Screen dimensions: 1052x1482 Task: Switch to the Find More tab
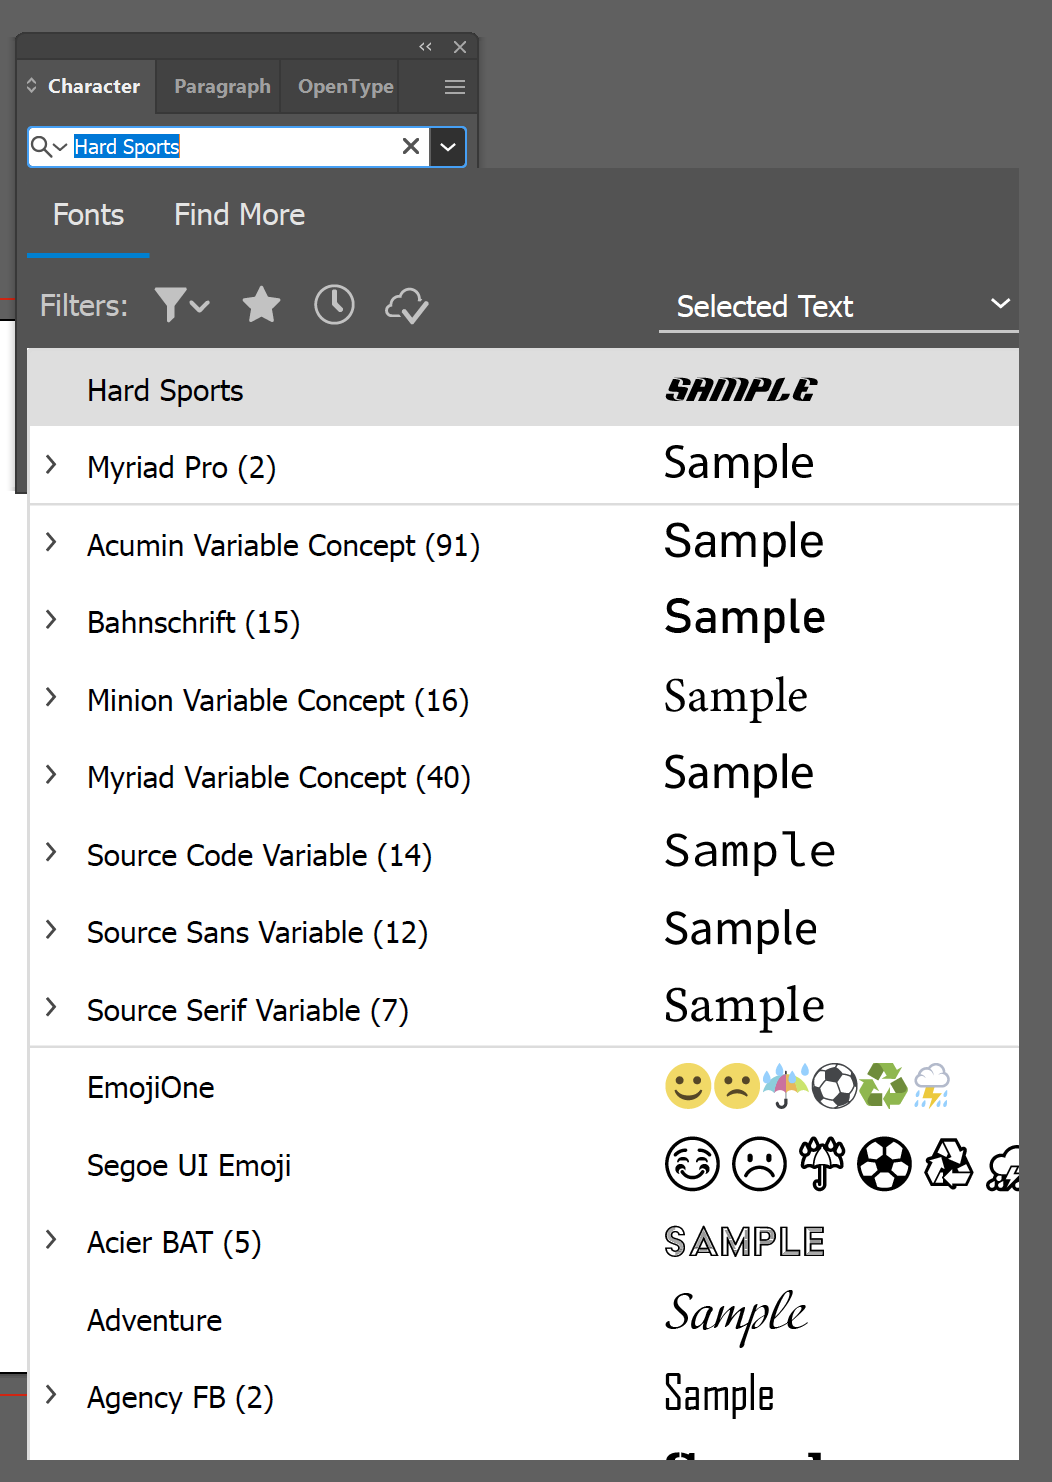coord(239,214)
